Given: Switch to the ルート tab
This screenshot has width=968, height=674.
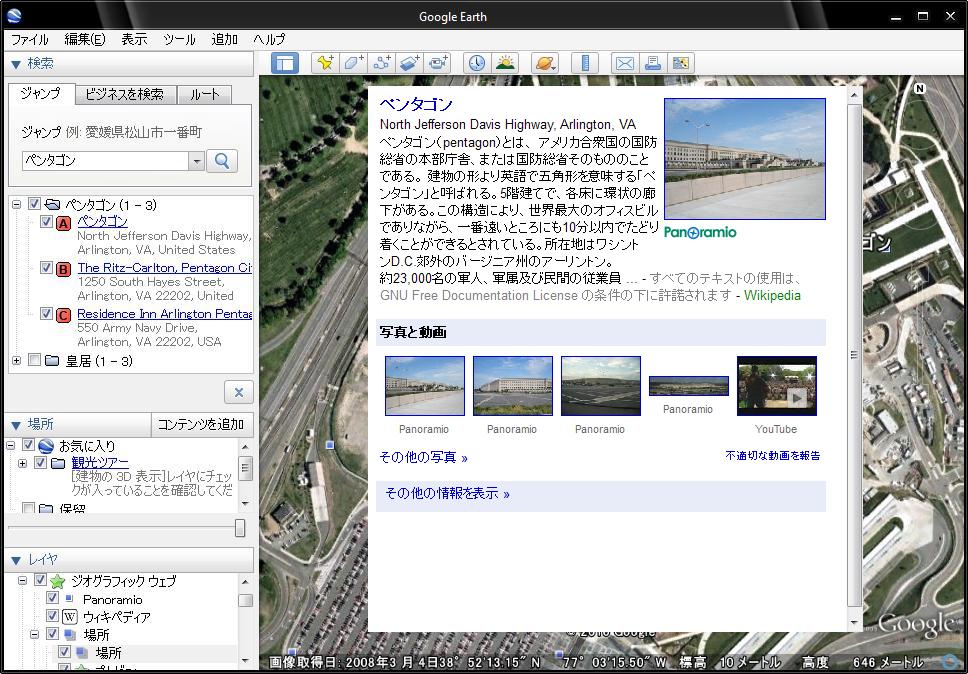Looking at the screenshot, I should 204,94.
